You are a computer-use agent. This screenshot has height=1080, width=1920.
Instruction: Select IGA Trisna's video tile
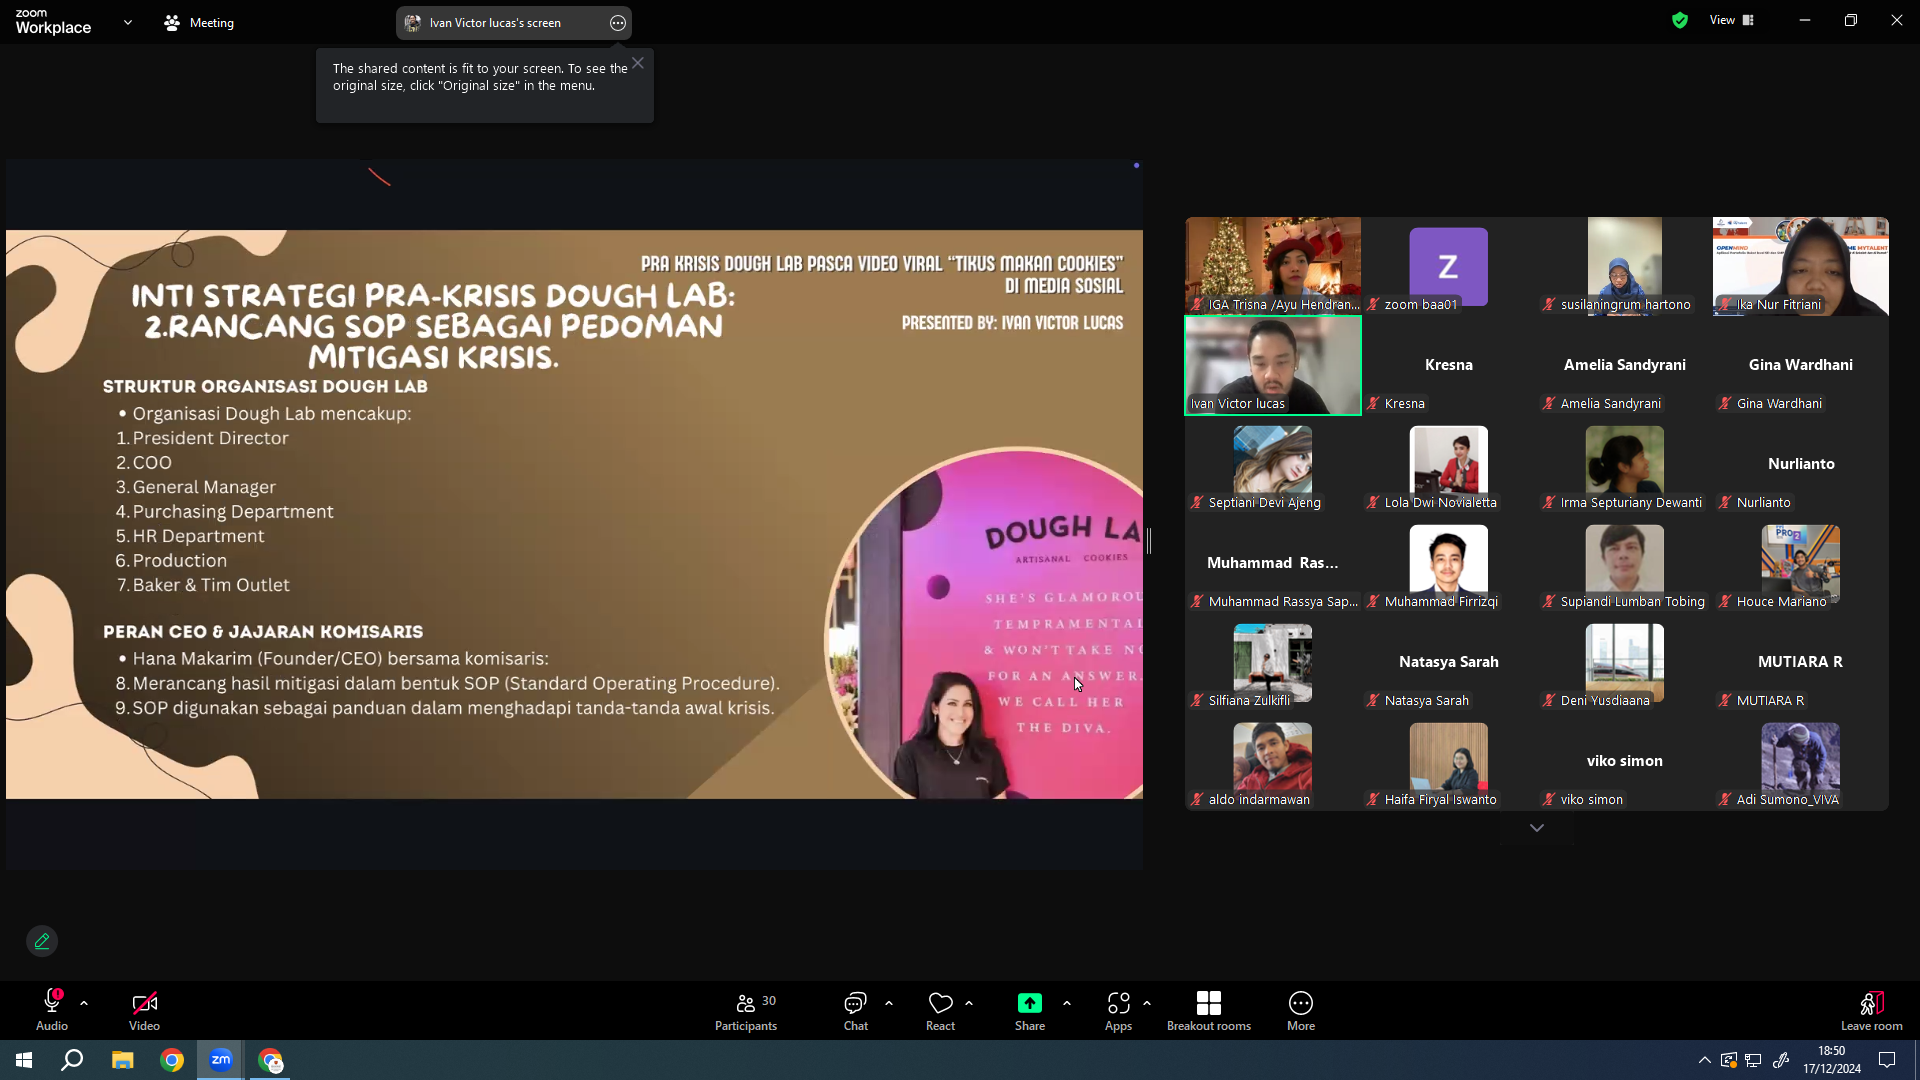point(1273,266)
